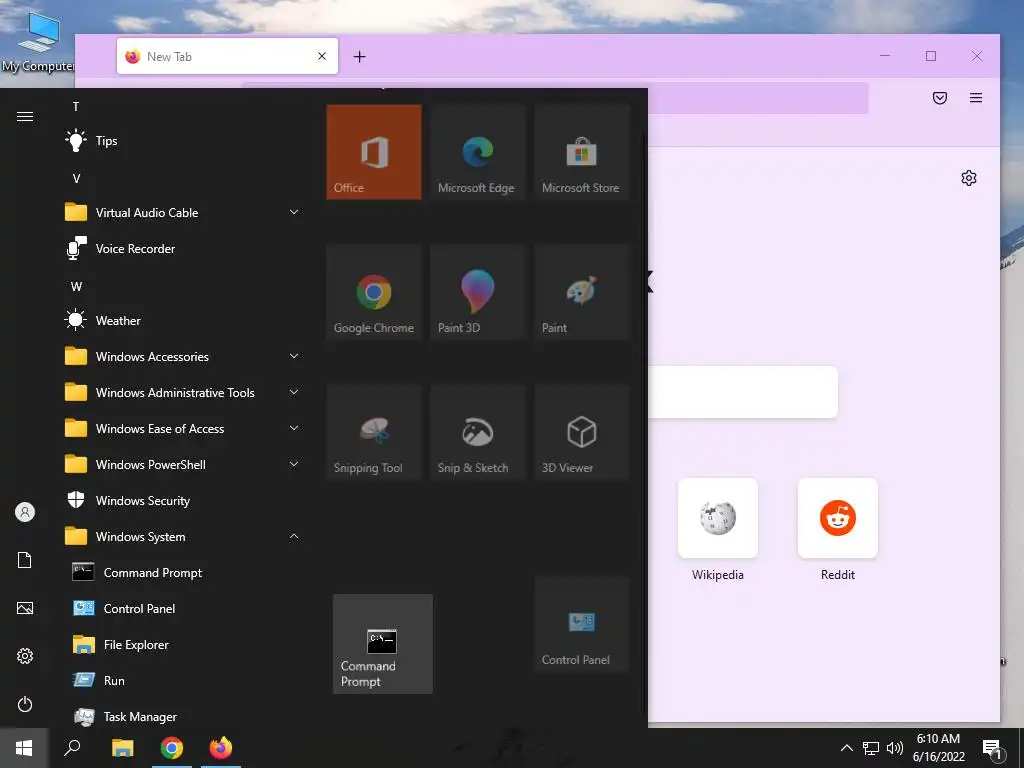1024x768 pixels.
Task: Switch to Firefox on the taskbar
Action: [221, 748]
